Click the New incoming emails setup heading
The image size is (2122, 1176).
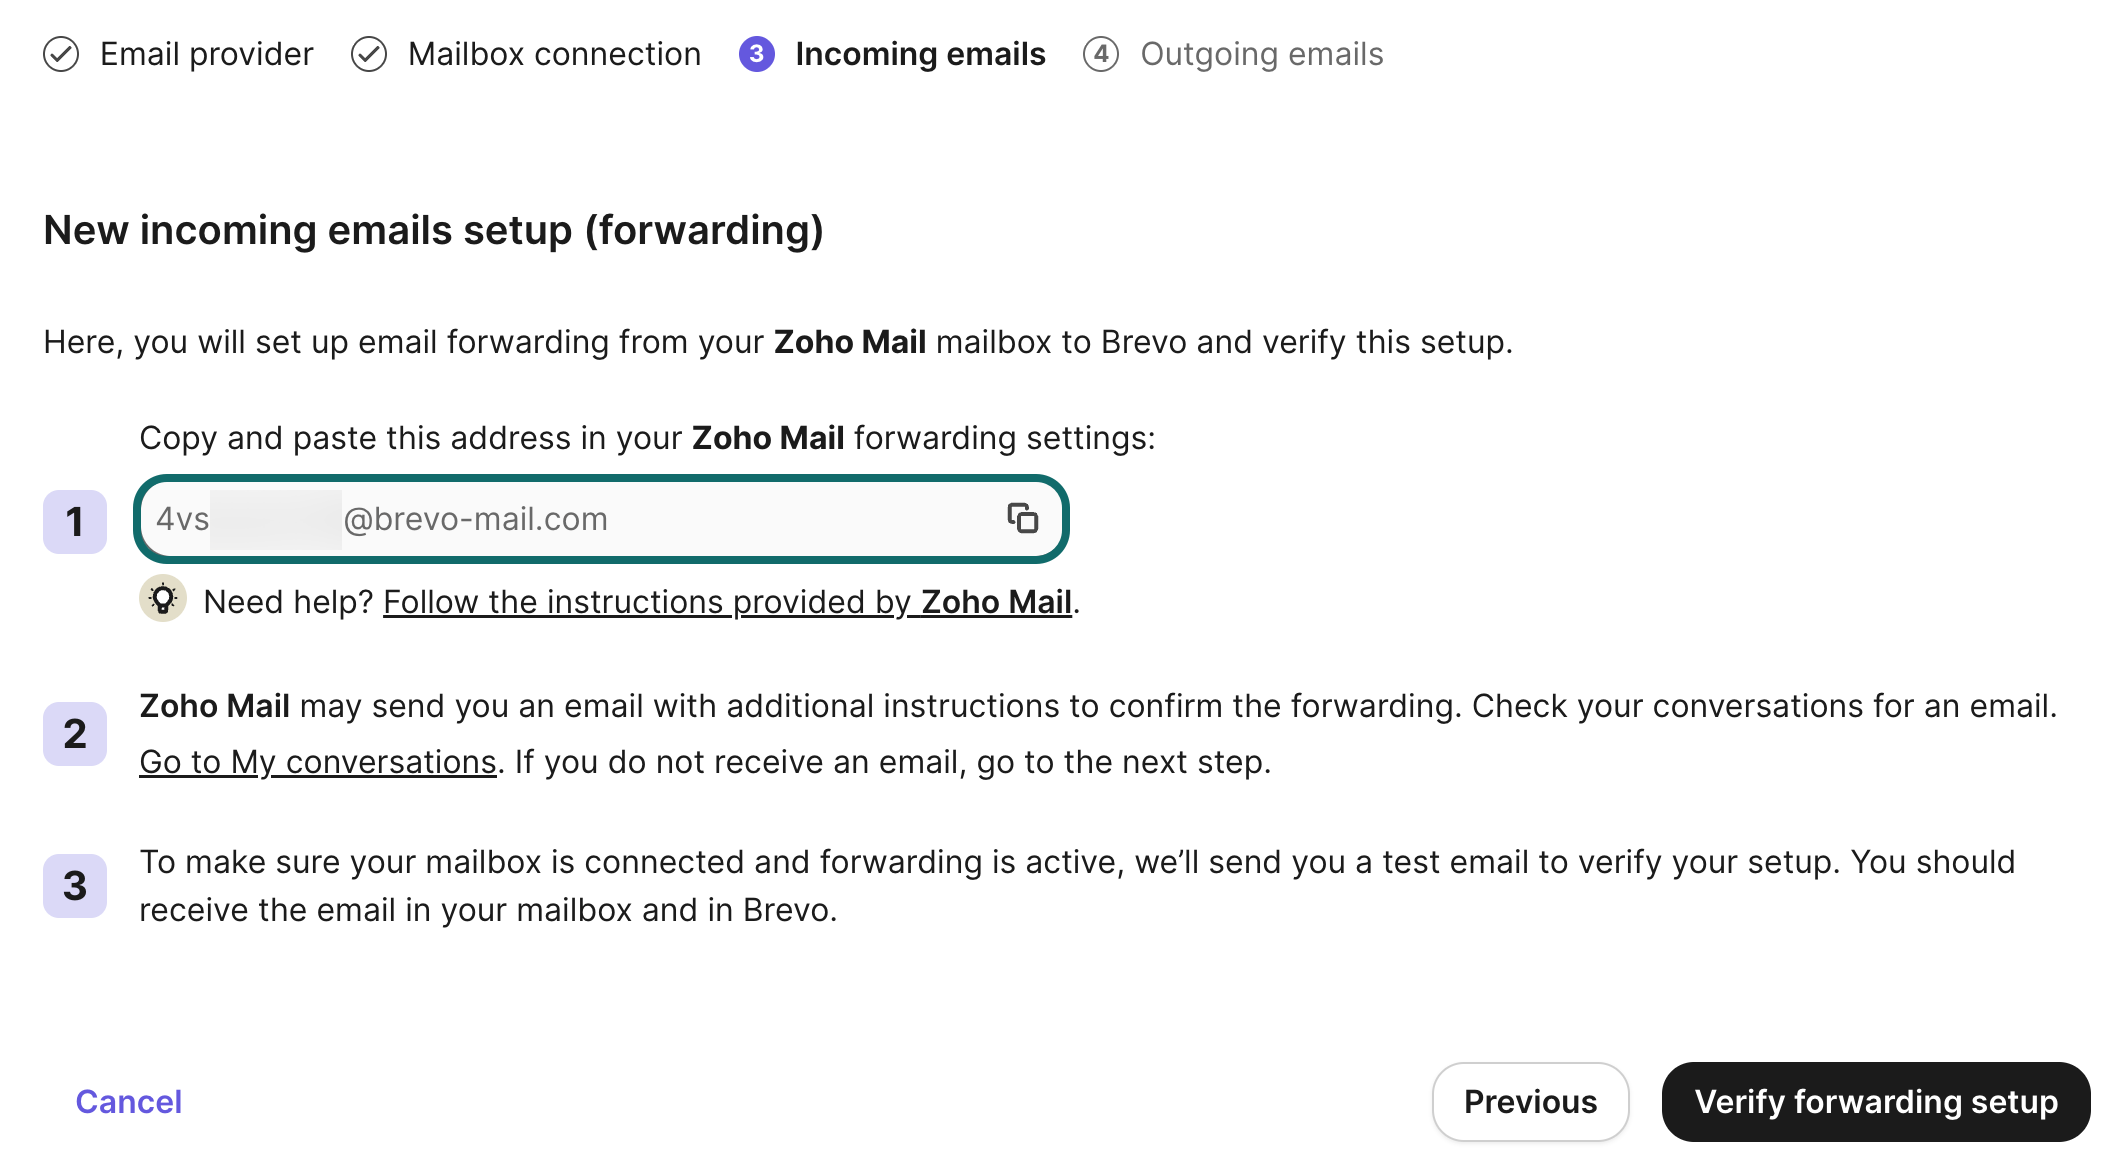(435, 230)
